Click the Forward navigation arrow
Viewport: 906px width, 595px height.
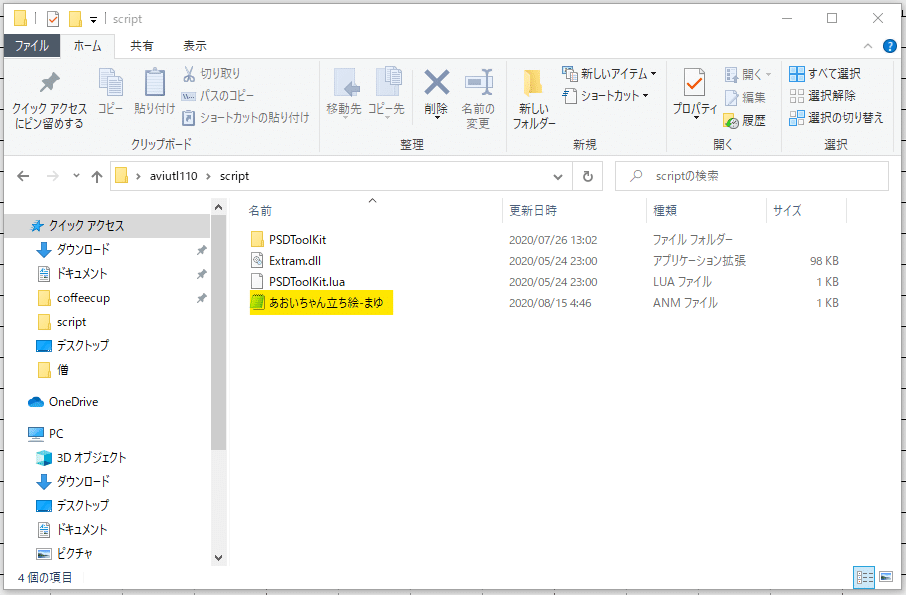tap(53, 176)
